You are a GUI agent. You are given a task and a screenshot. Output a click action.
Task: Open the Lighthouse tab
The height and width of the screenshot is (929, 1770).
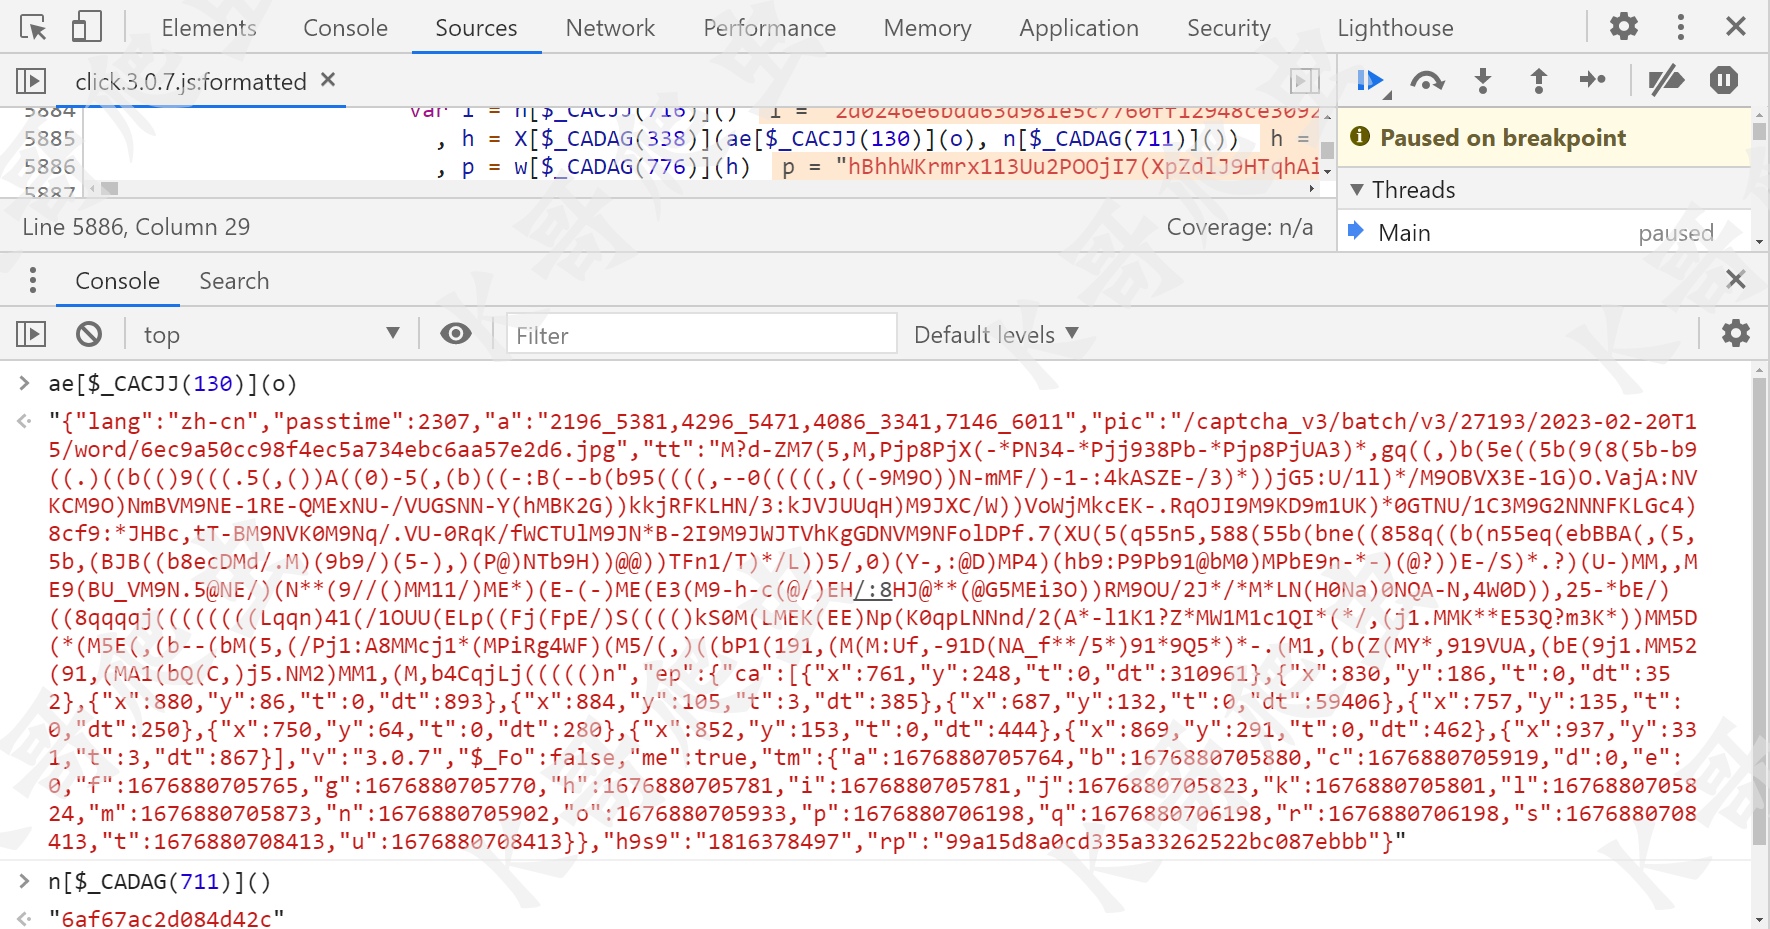[x=1395, y=28]
